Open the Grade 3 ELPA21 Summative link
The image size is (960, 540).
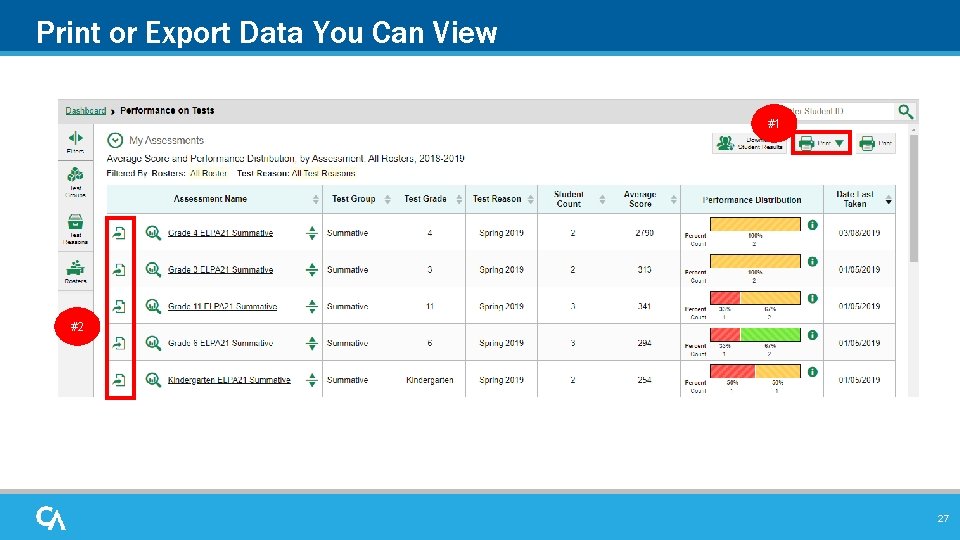point(220,269)
